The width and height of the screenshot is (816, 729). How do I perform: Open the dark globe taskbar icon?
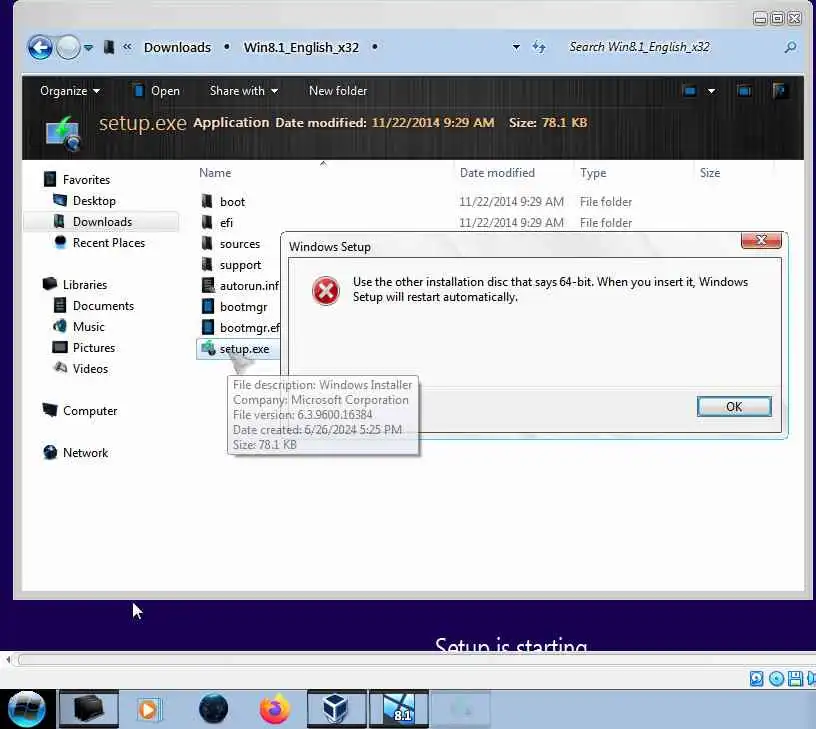point(213,709)
